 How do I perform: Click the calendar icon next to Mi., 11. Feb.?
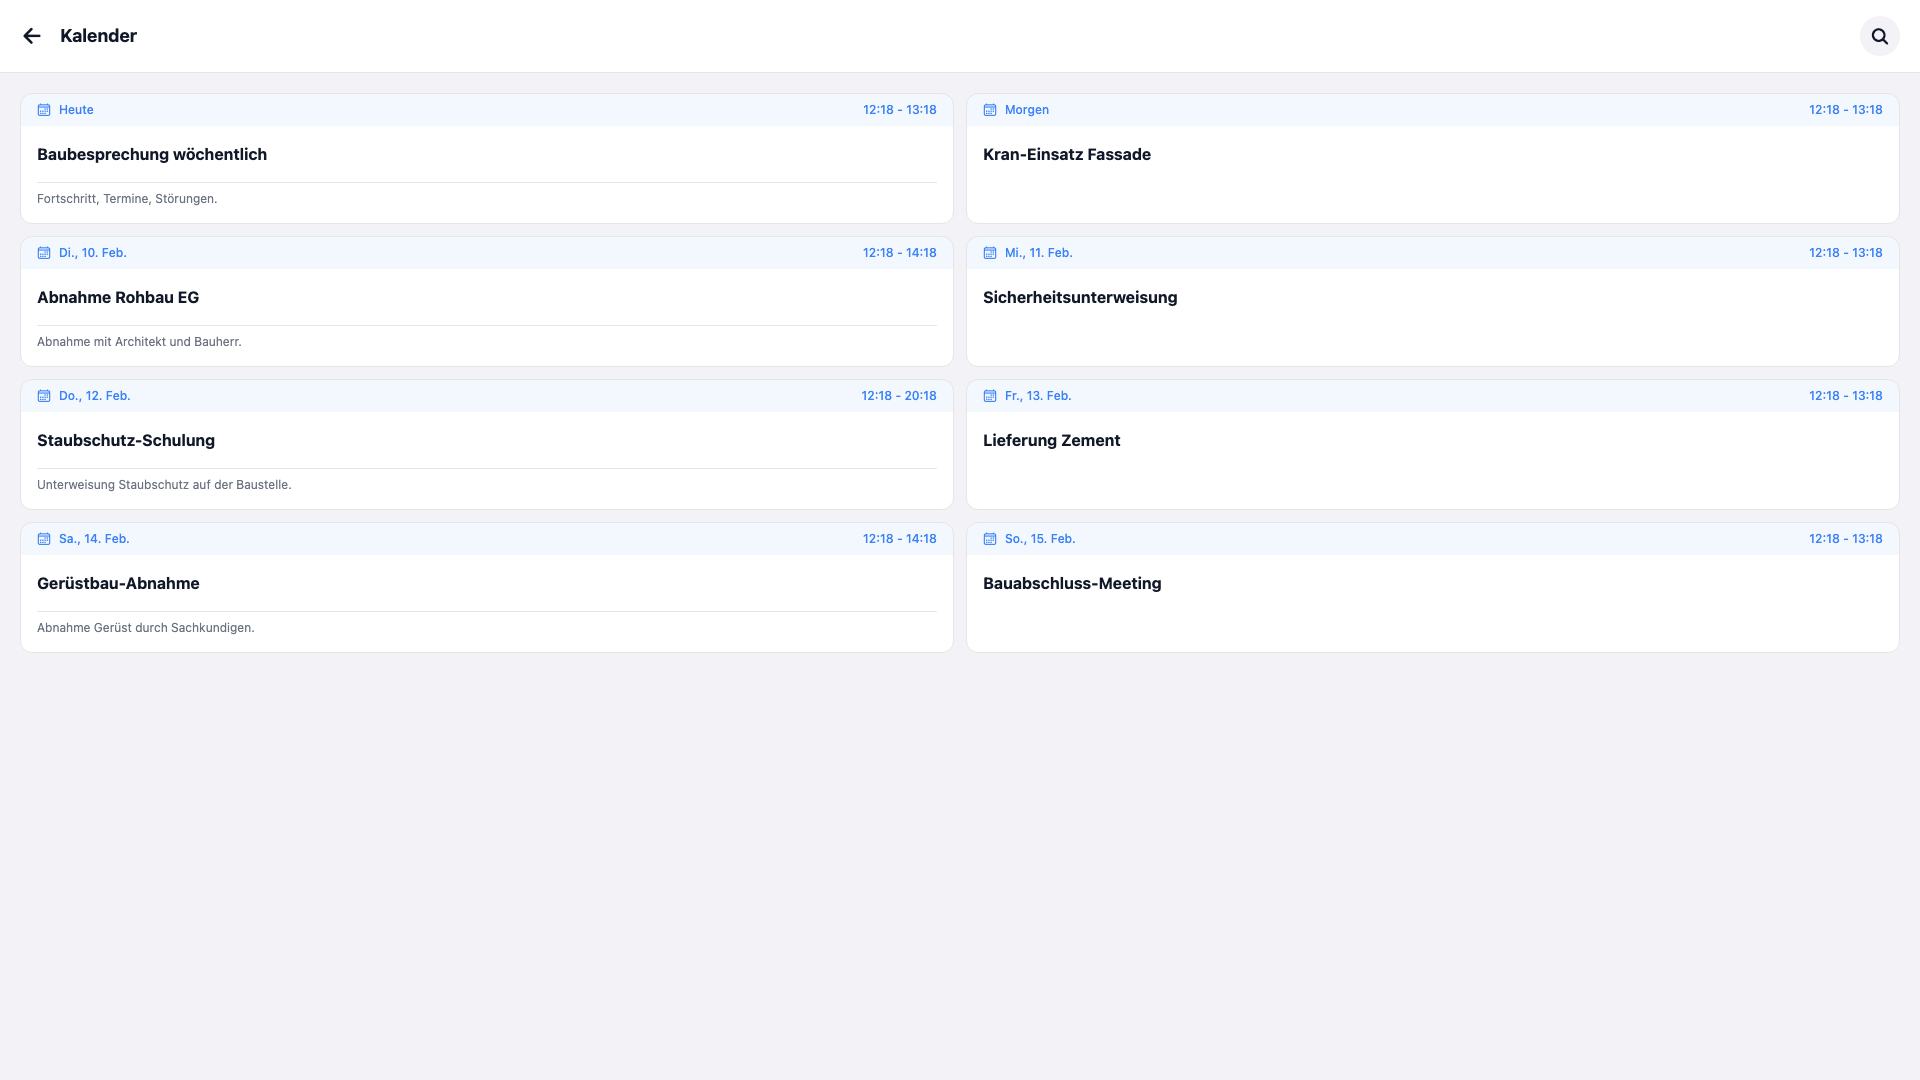pyautogui.click(x=990, y=253)
